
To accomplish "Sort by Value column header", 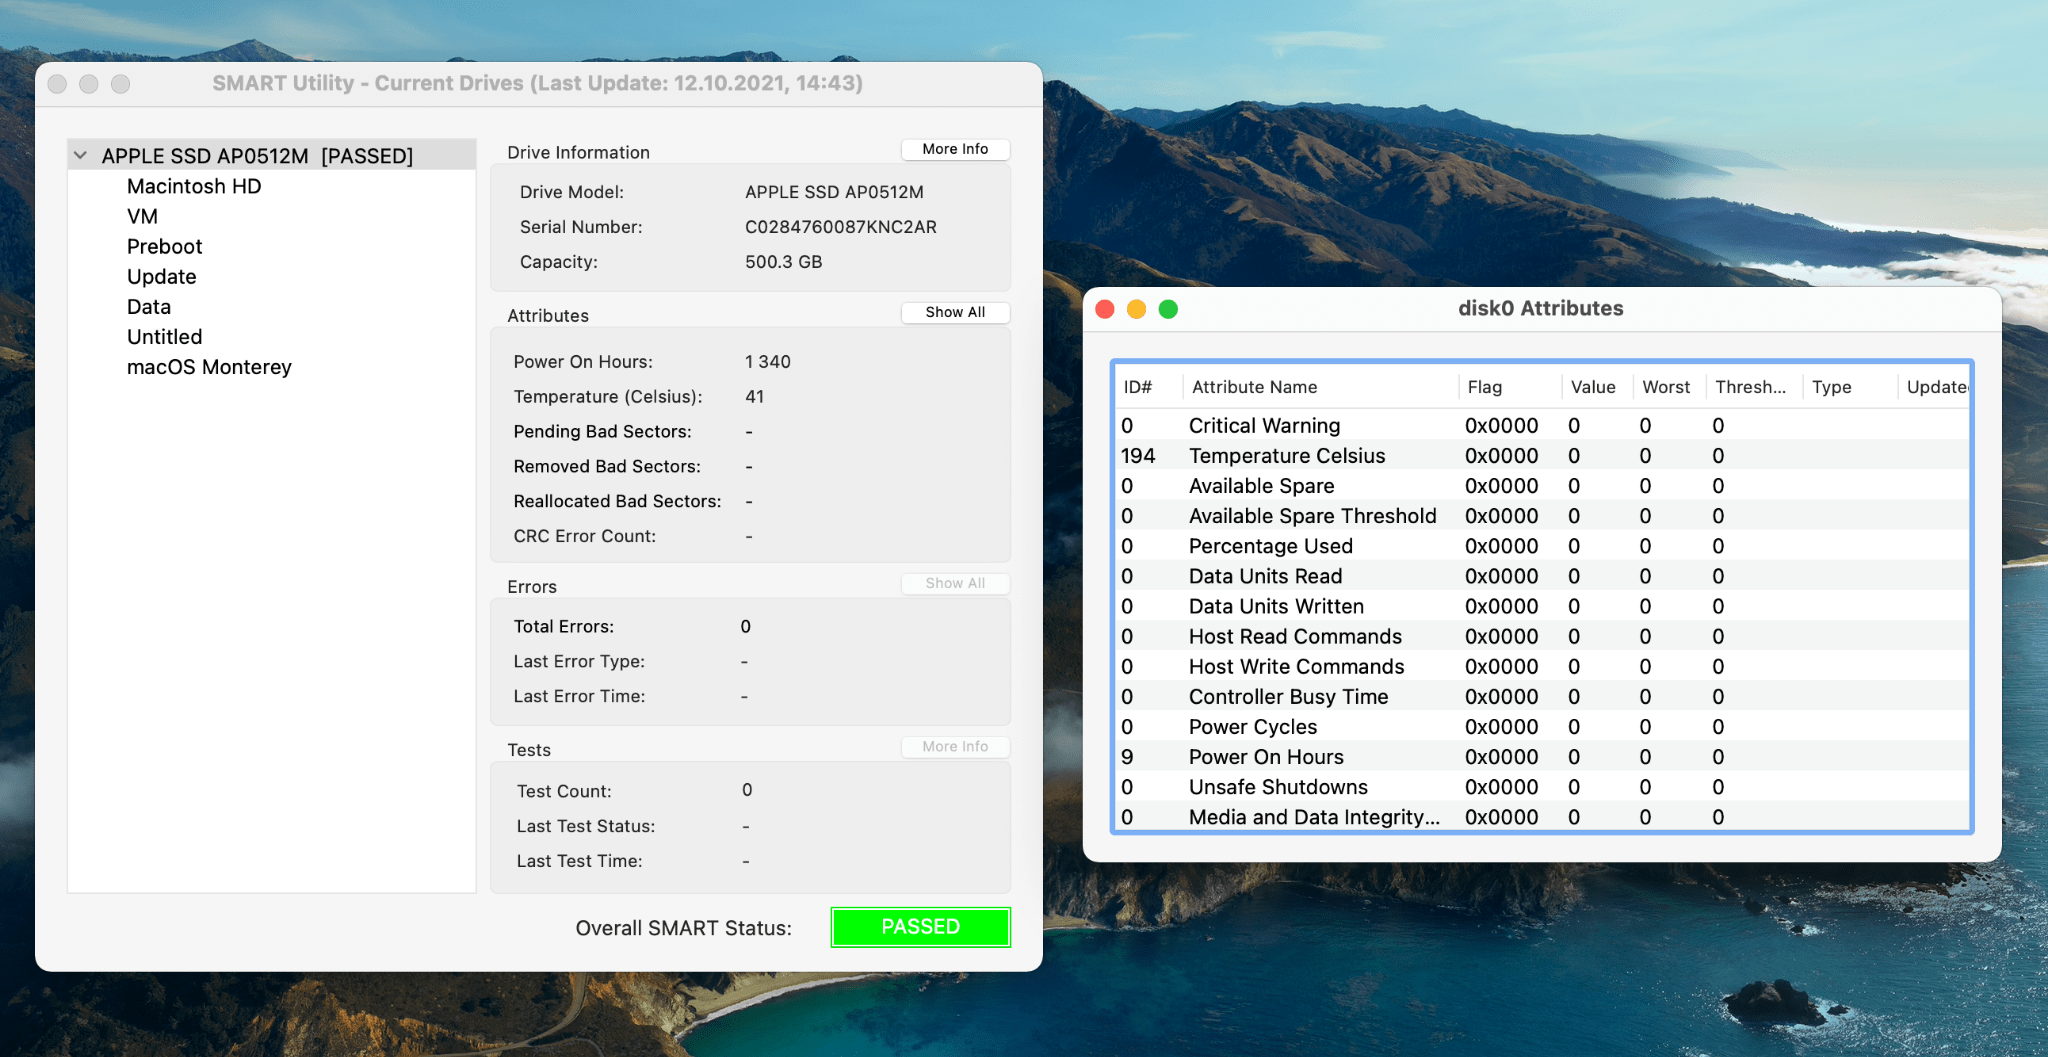I will click(1597, 387).
